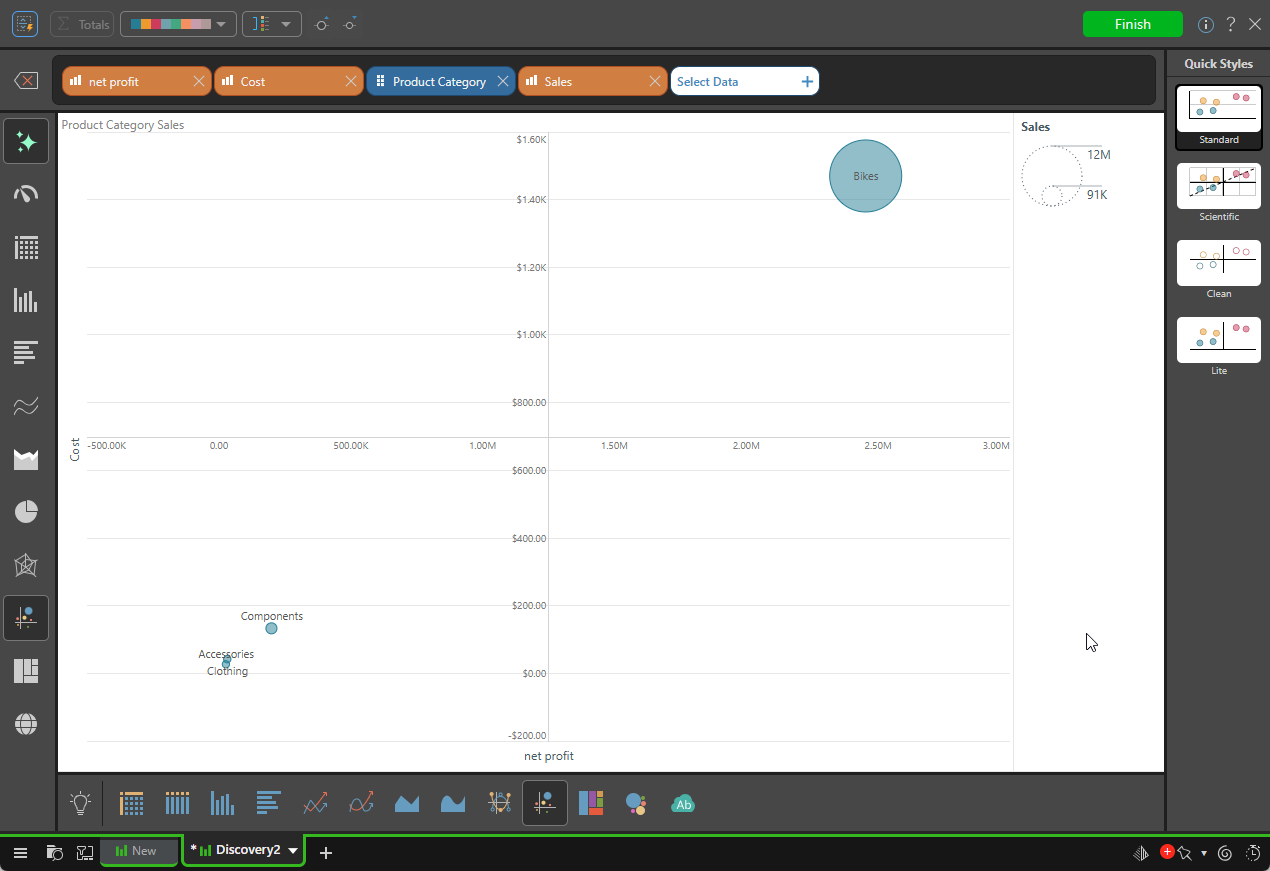Expand the legend layout dropdown
This screenshot has width=1270, height=871.
pos(271,24)
